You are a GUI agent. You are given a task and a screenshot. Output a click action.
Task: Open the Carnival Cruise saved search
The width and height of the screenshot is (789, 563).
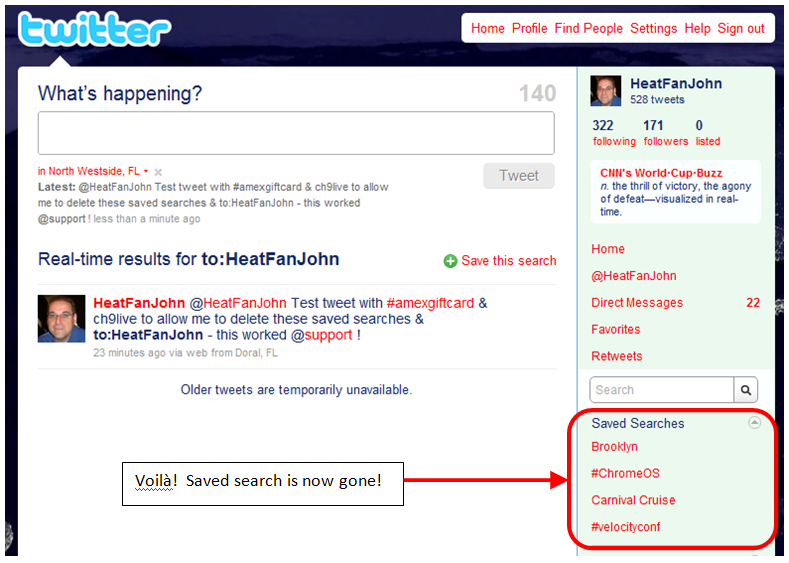633,500
